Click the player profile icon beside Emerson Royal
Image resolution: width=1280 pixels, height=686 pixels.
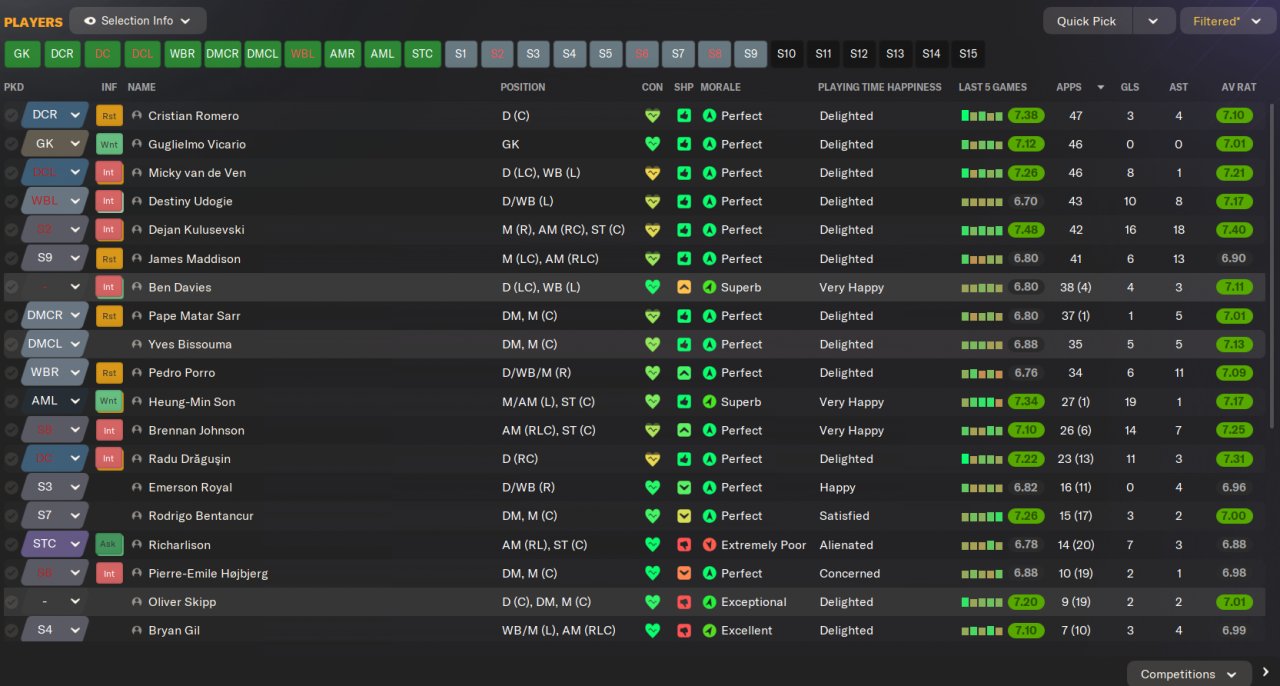click(x=137, y=487)
